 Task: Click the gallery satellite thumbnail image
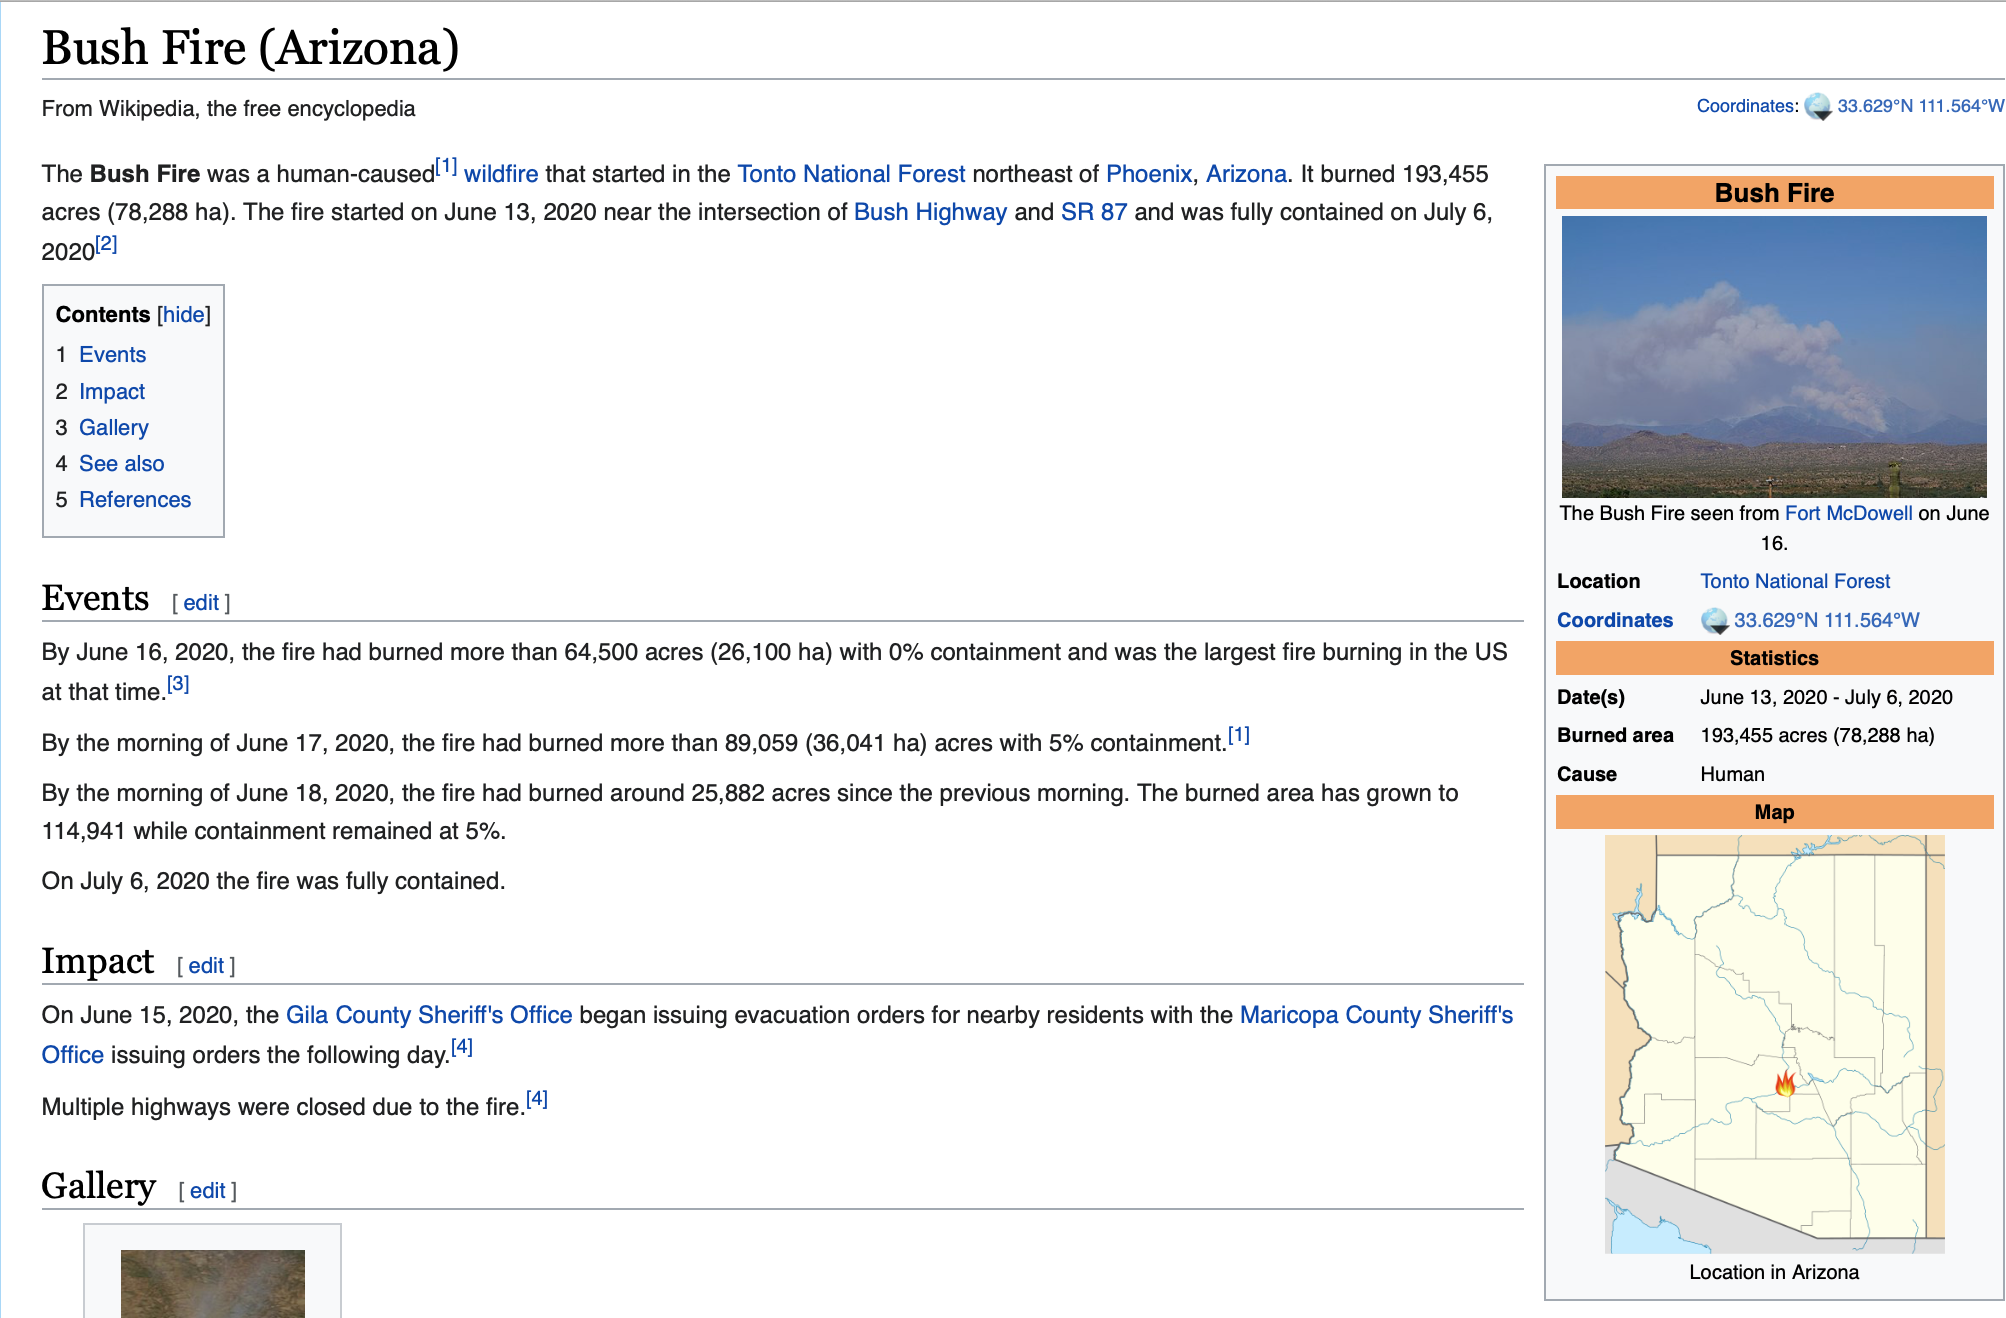(212, 1284)
